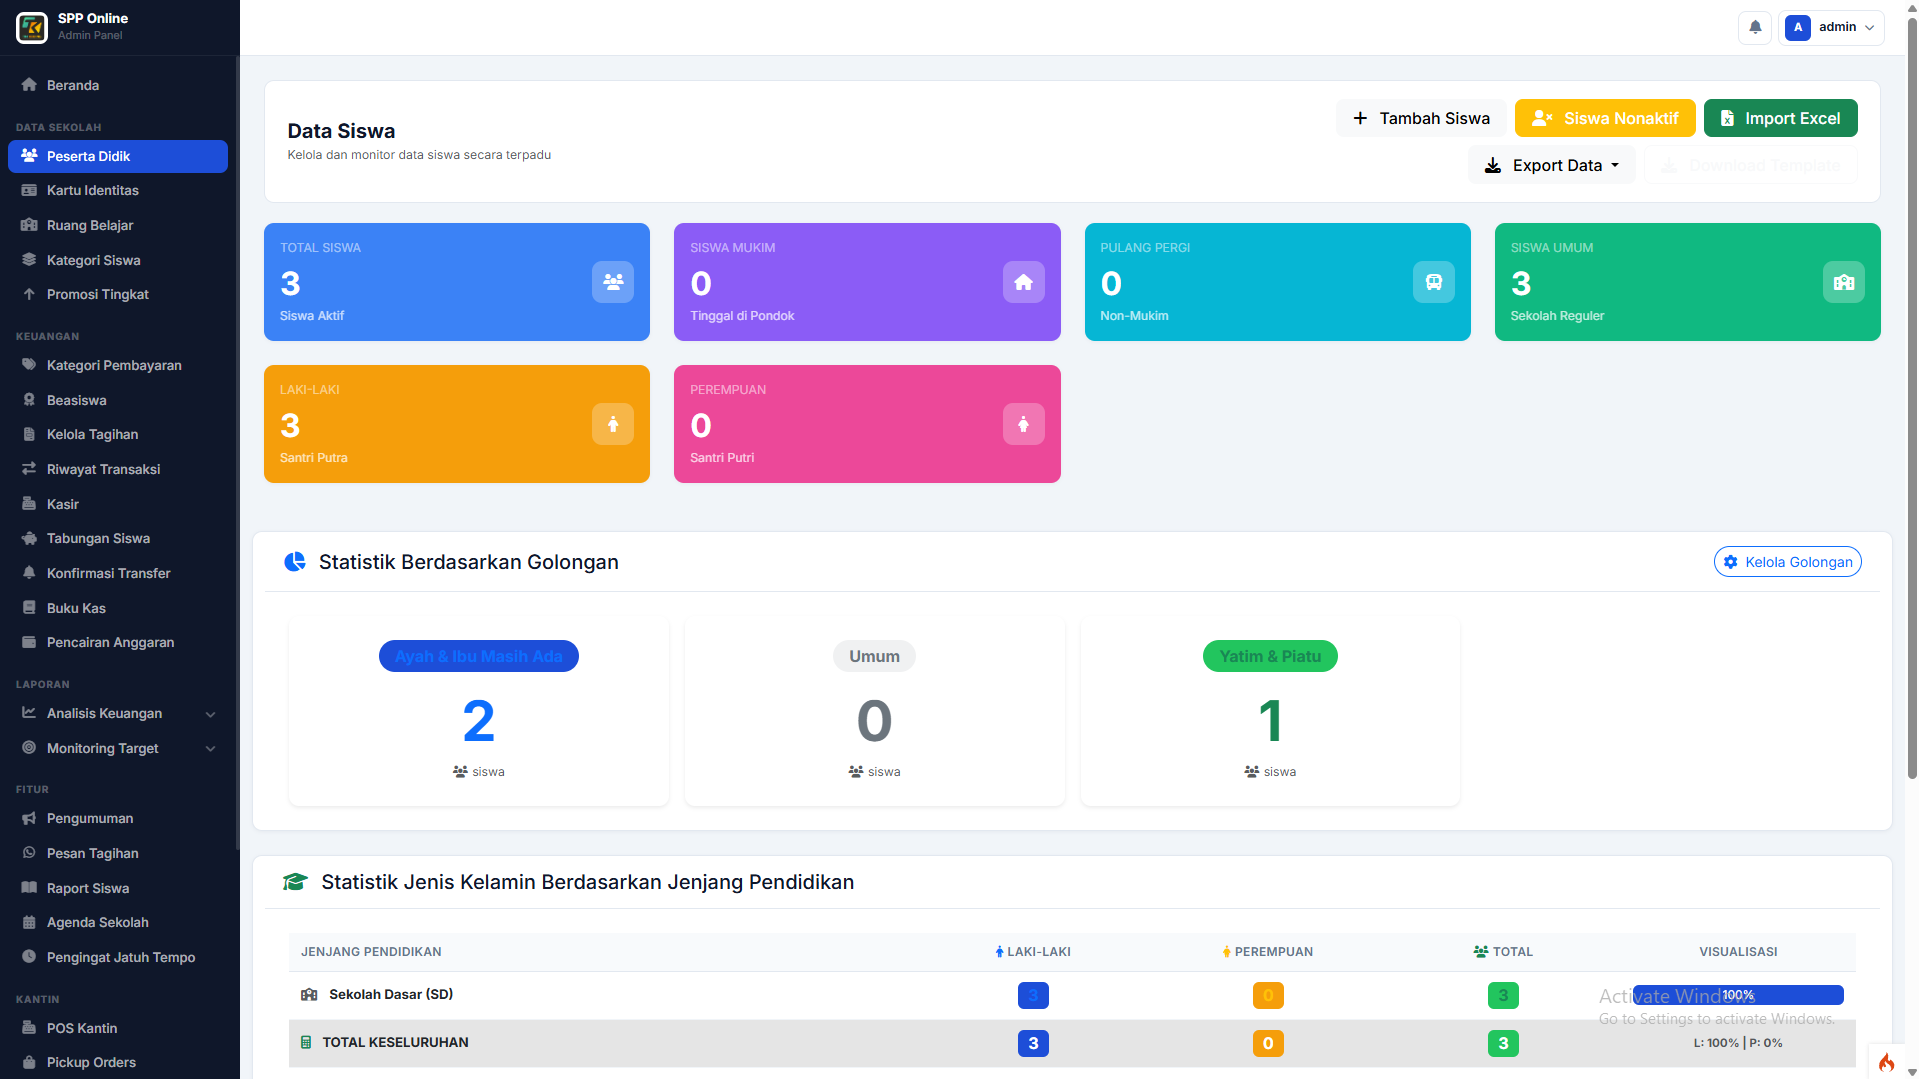
Task: Open the Export Data dropdown
Action: coord(1552,165)
